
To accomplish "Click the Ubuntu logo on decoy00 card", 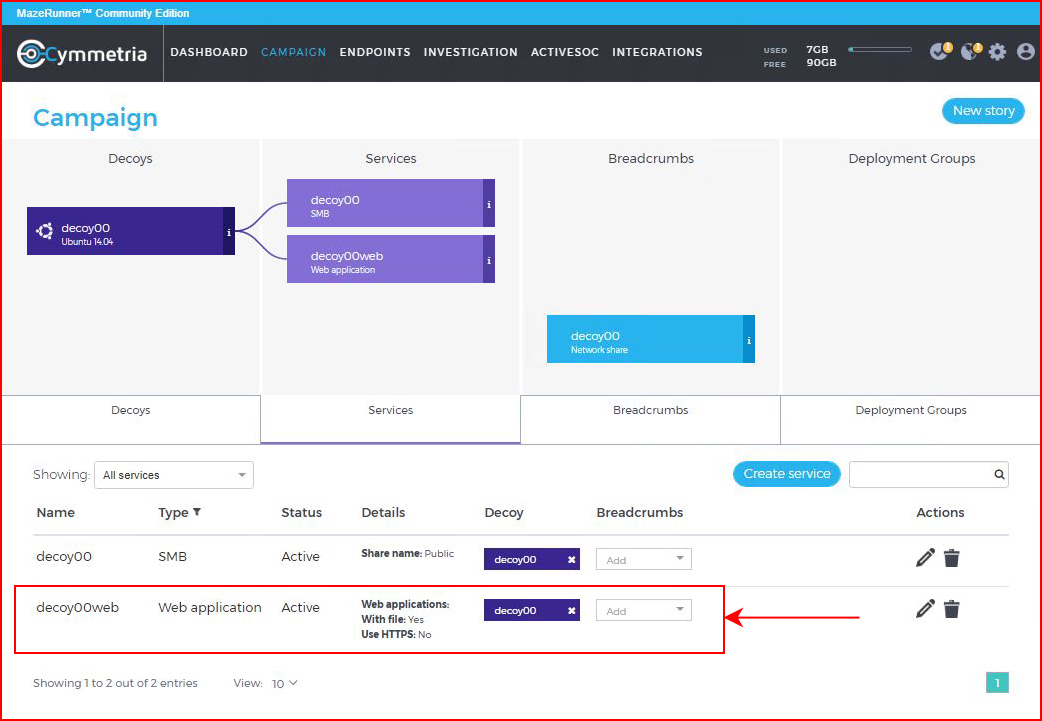I will pos(45,231).
